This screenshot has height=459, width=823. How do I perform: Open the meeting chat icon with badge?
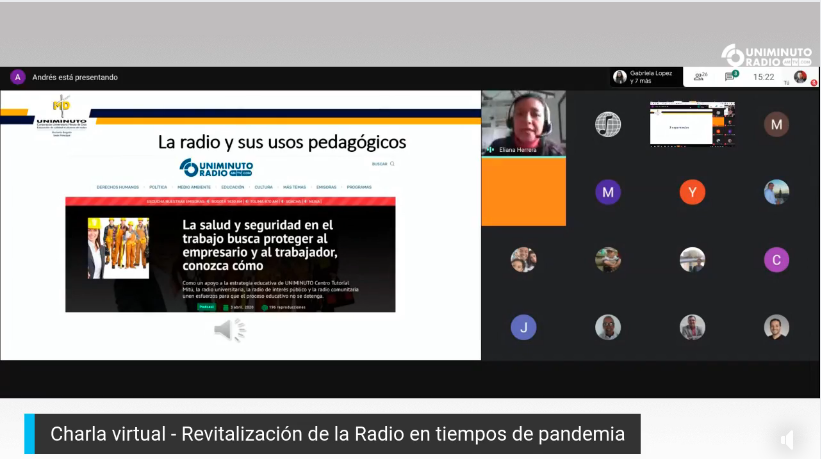tap(731, 77)
